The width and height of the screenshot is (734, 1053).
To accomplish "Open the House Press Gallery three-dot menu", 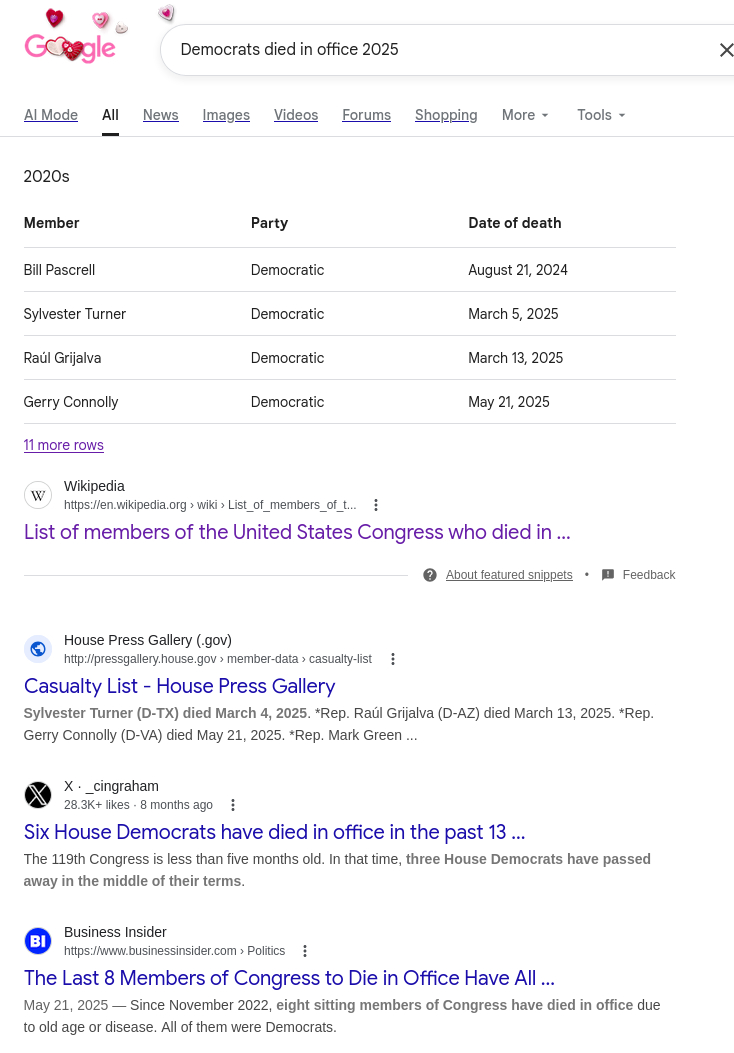I will tap(393, 659).
